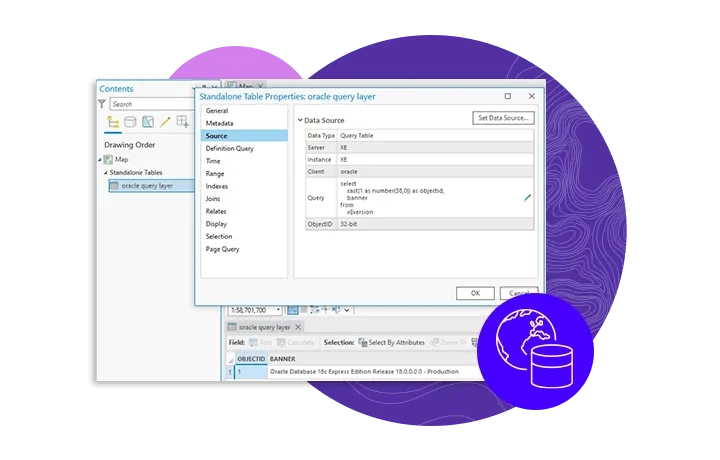720x460 pixels.
Task: Collapse the Data Source section chevron
Action: coord(300,120)
